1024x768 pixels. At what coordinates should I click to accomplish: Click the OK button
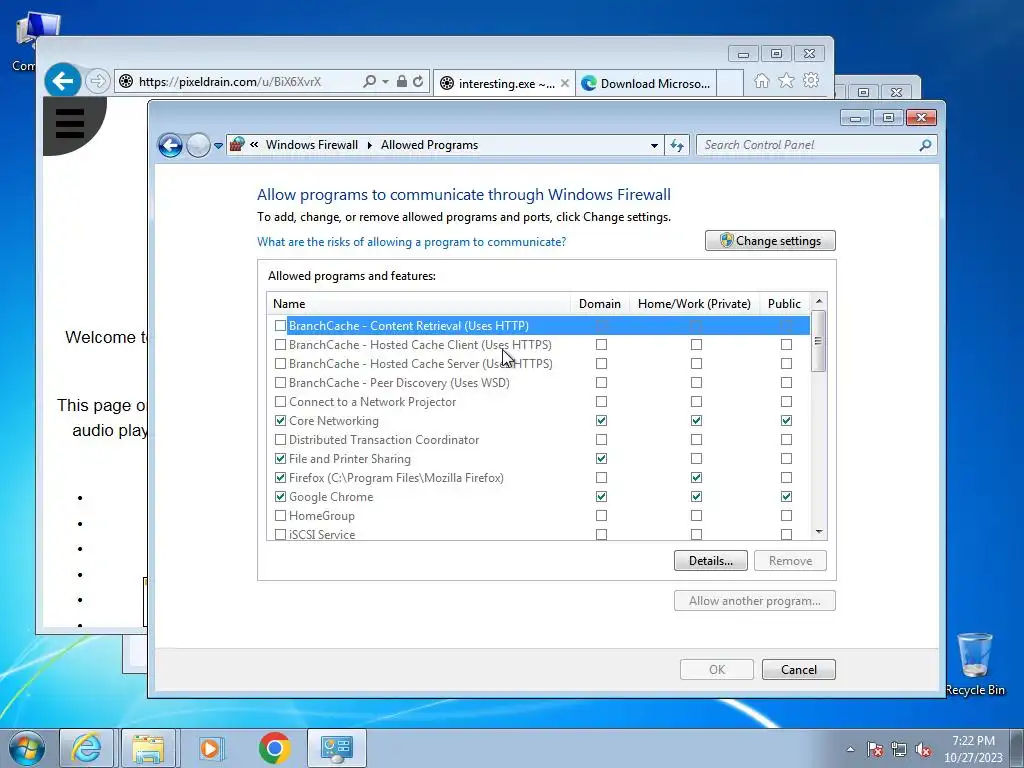[x=716, y=669]
